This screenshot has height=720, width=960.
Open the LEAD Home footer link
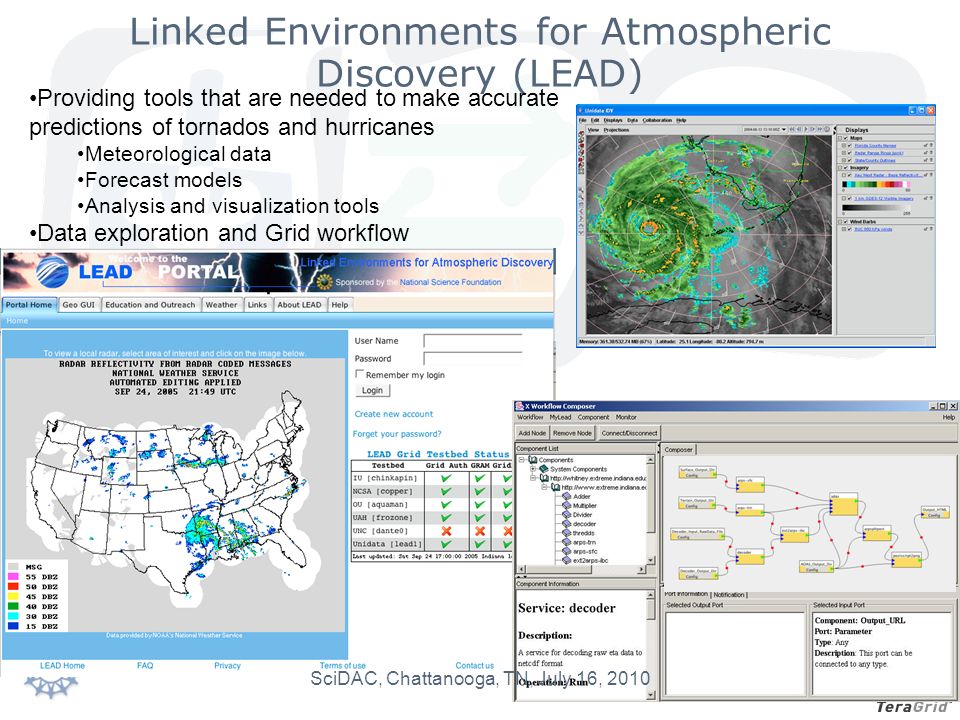tap(62, 666)
